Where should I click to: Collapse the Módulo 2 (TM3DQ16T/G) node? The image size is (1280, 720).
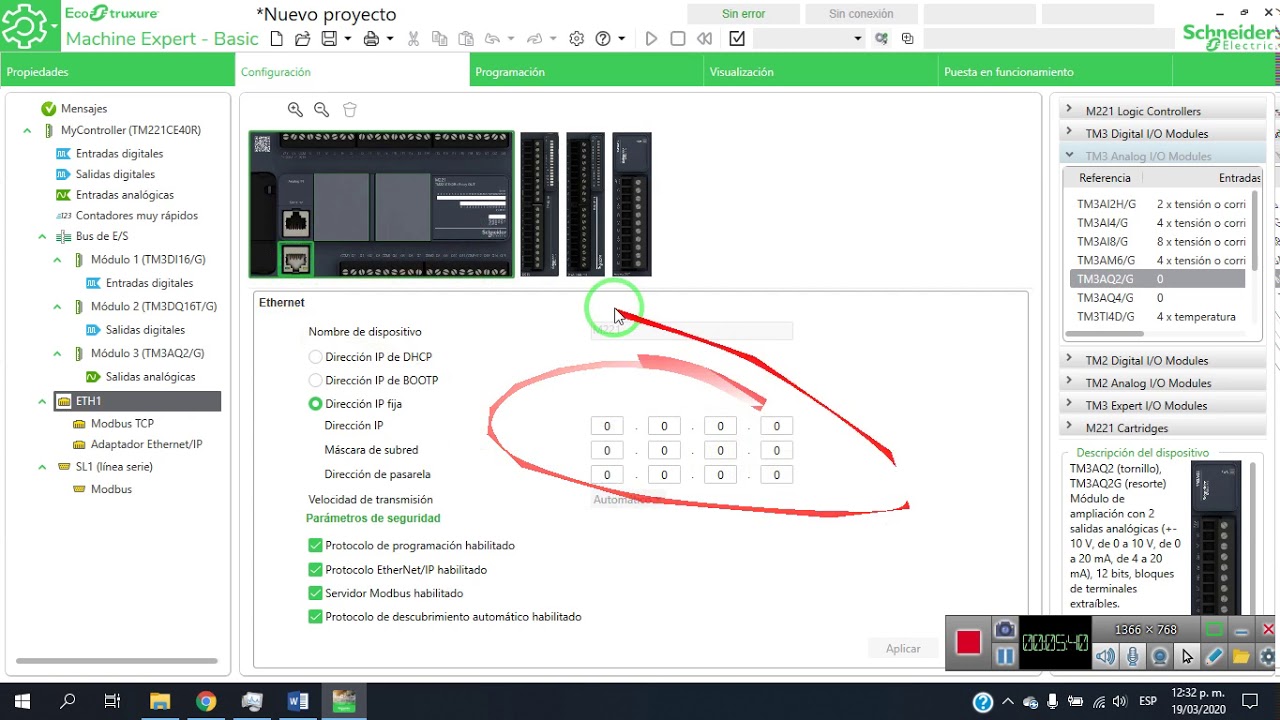coord(57,307)
